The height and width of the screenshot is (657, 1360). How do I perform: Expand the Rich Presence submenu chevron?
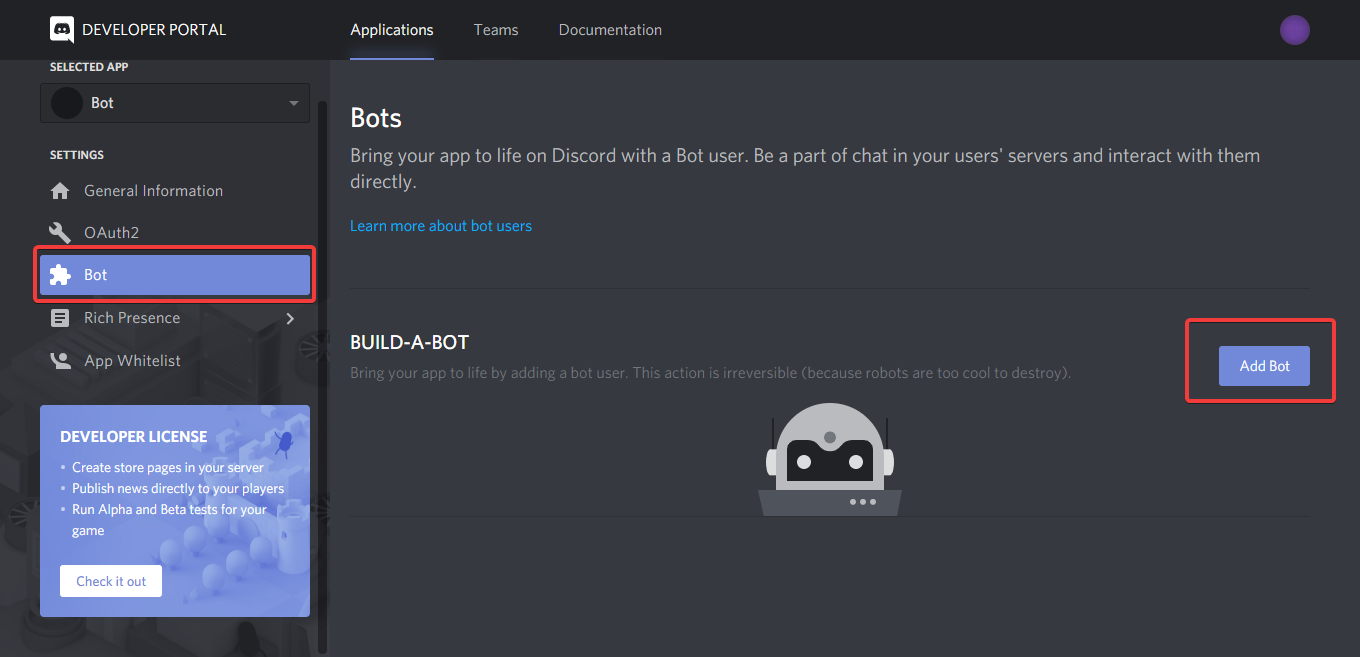click(290, 318)
